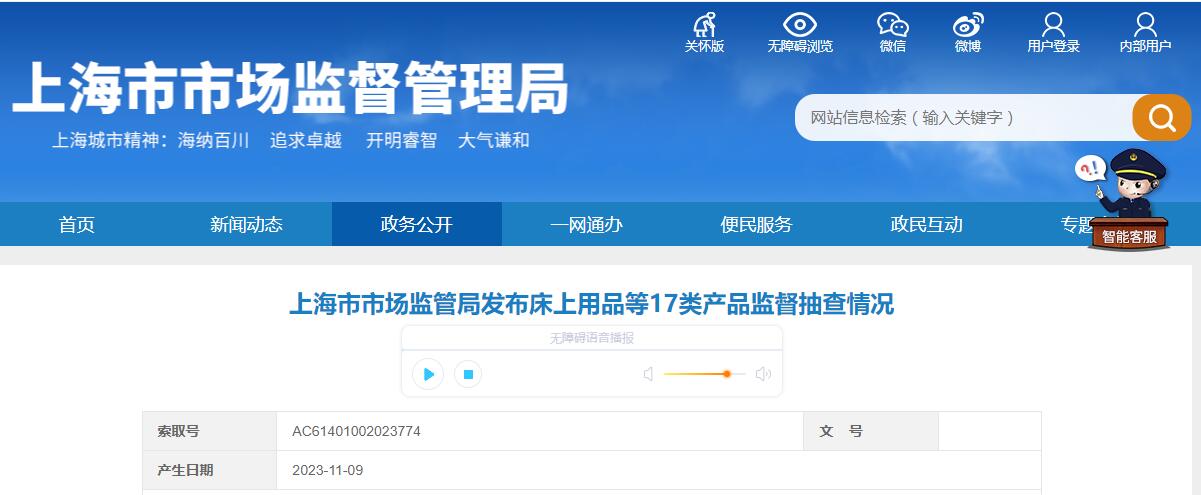The height and width of the screenshot is (495, 1201).
Task: Mute audio via the left speaker icon
Action: click(x=648, y=374)
